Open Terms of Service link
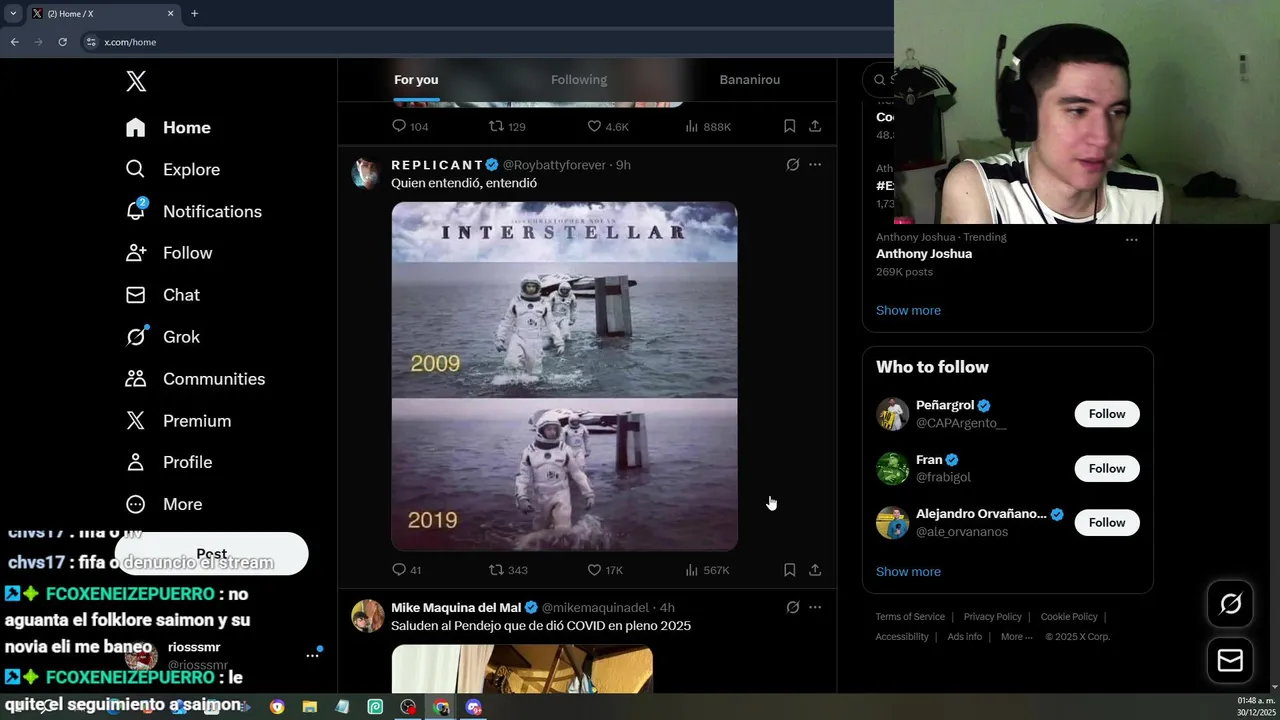The image size is (1280, 720). pyautogui.click(x=910, y=617)
